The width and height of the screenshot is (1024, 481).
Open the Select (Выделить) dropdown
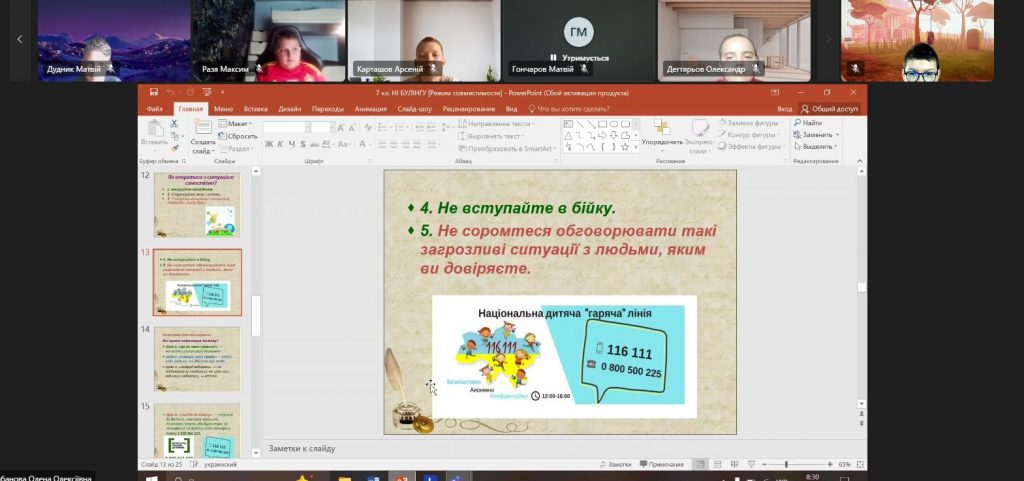[x=818, y=146]
